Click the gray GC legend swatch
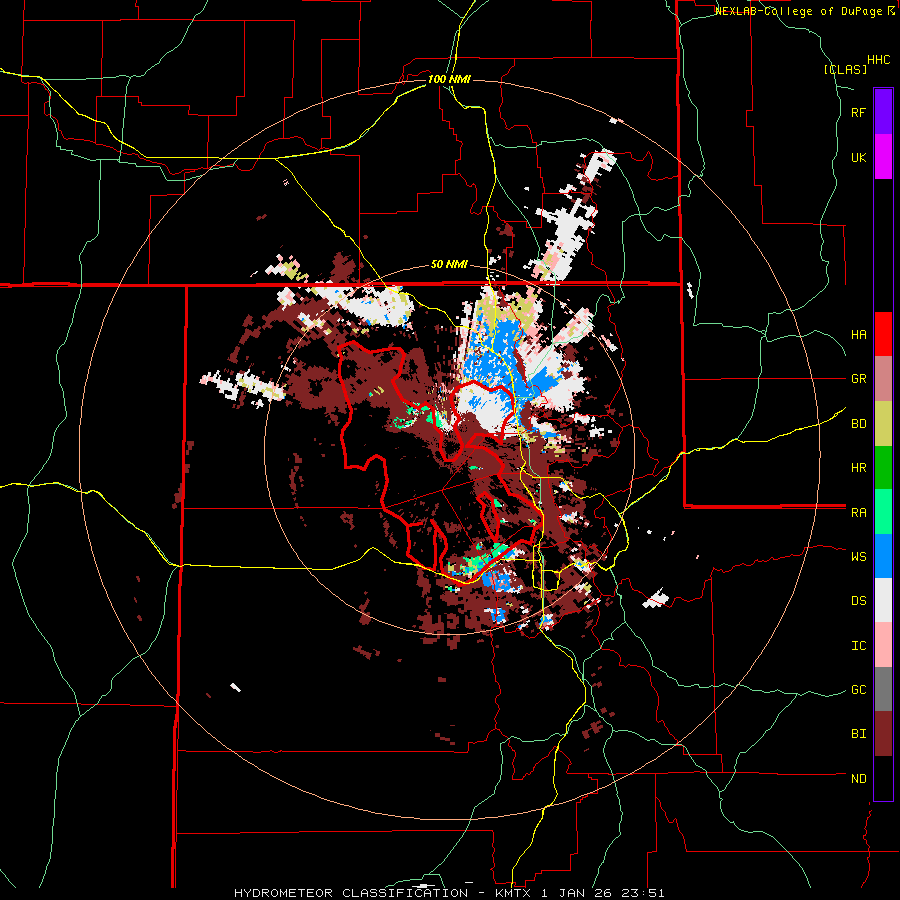Viewport: 900px width, 900px height. pos(883,689)
